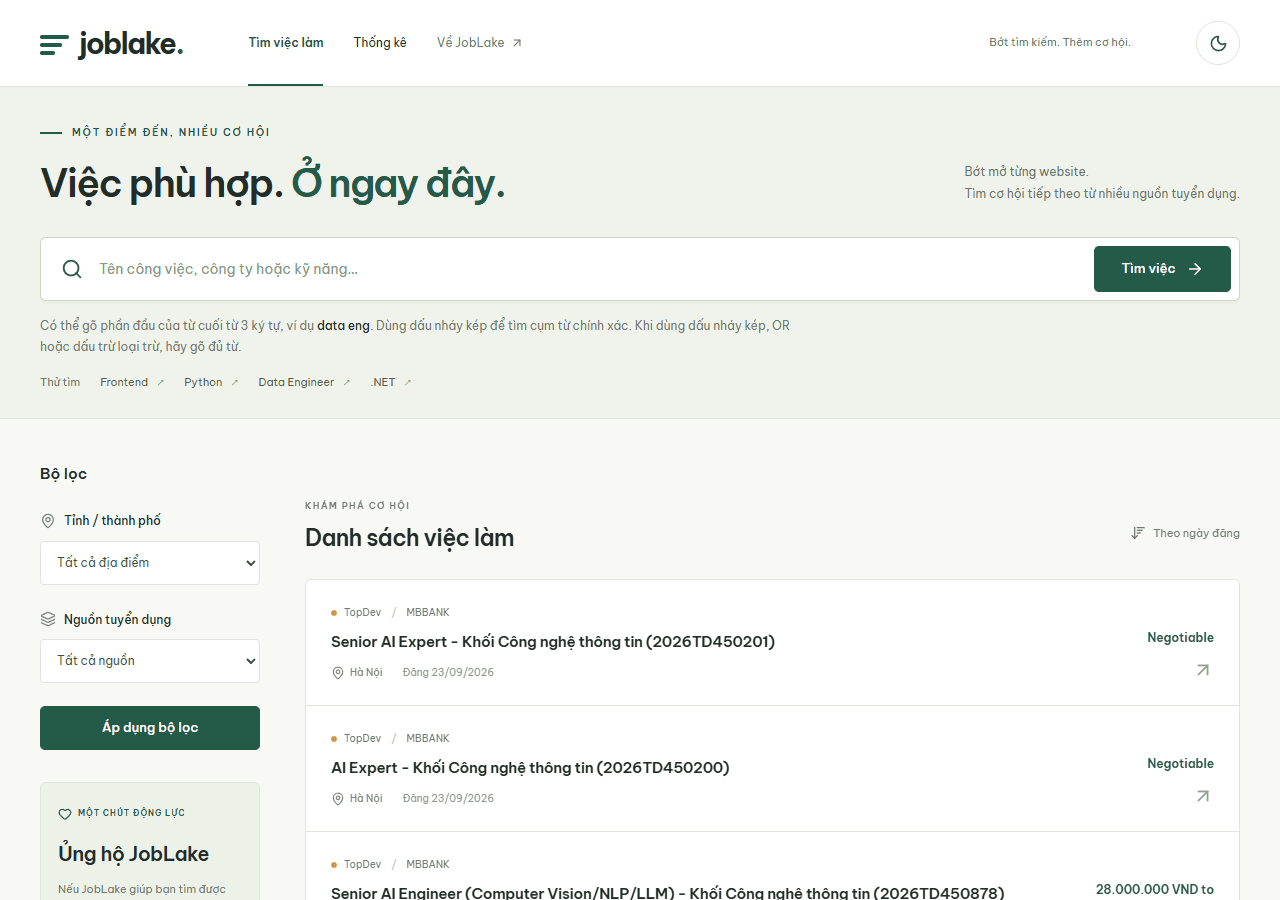The width and height of the screenshot is (1280, 900).
Task: Try the Data Engineer suggested search
Action: (304, 382)
